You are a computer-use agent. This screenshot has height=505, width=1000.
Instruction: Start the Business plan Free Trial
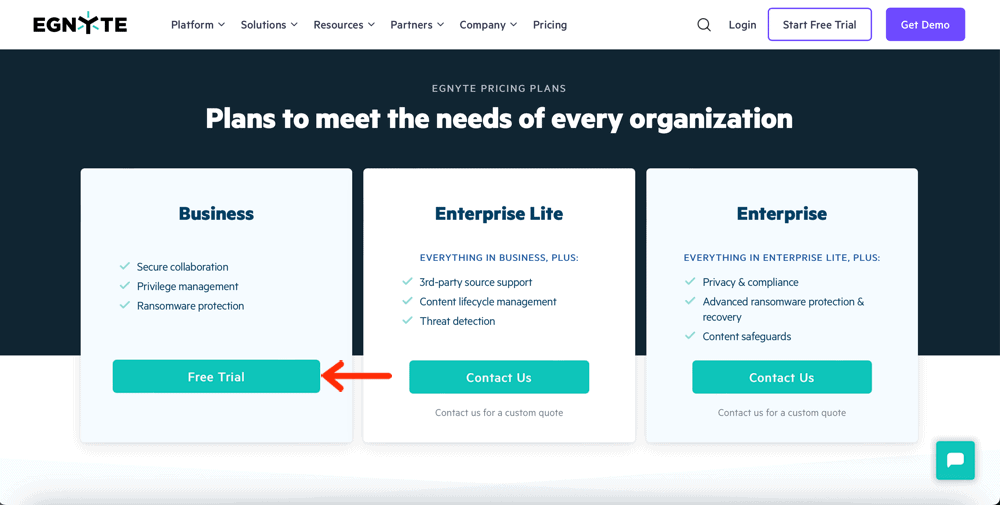coord(216,376)
